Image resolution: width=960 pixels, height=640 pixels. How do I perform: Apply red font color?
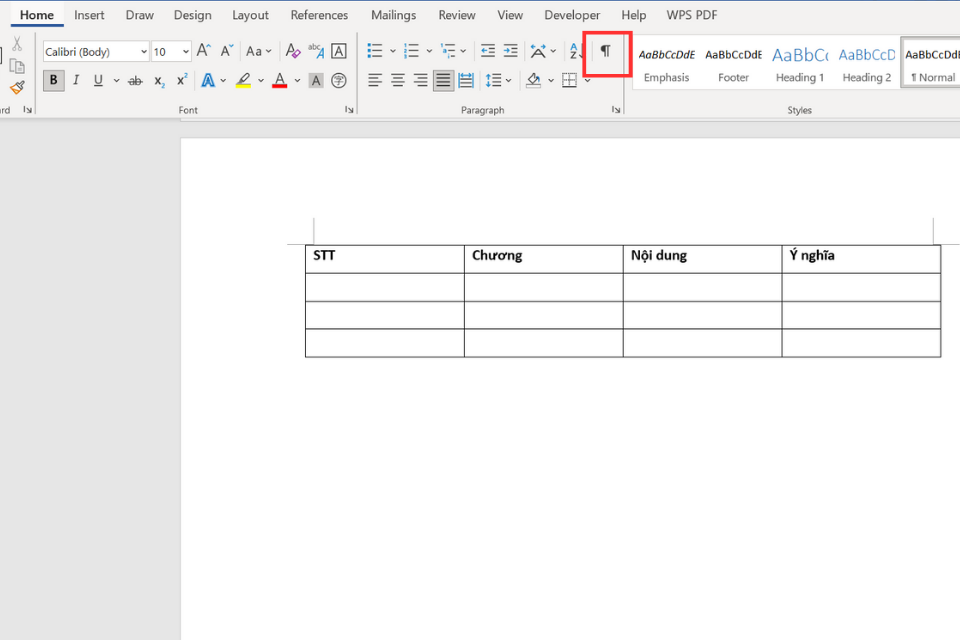(x=280, y=80)
